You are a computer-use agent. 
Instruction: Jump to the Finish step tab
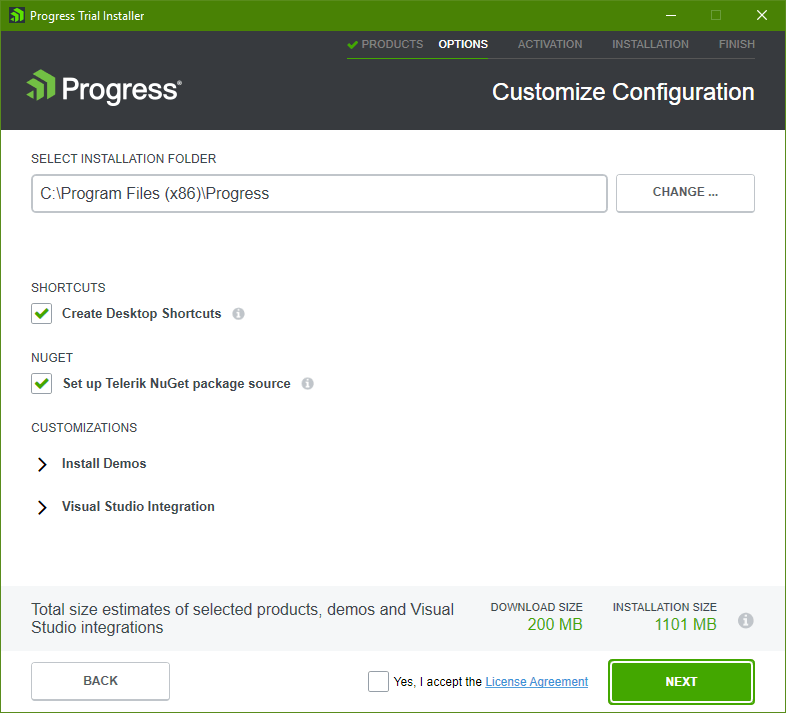pyautogui.click(x=736, y=44)
